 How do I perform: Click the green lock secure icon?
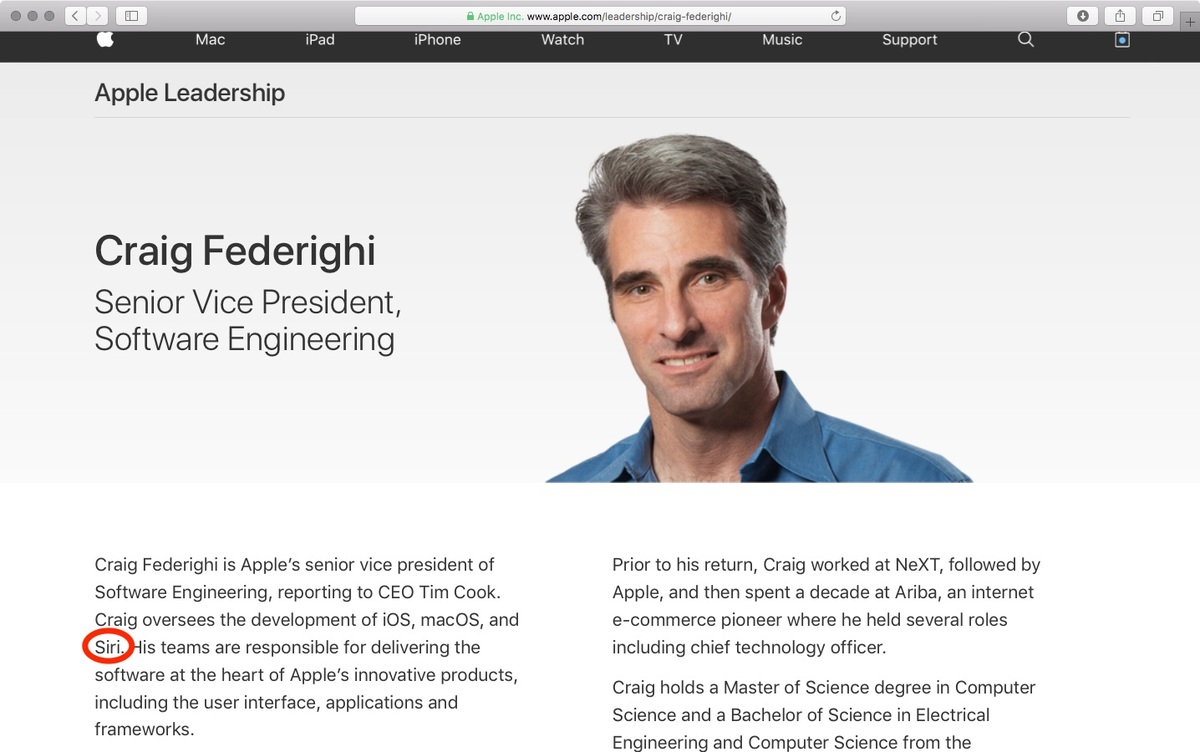tap(471, 17)
